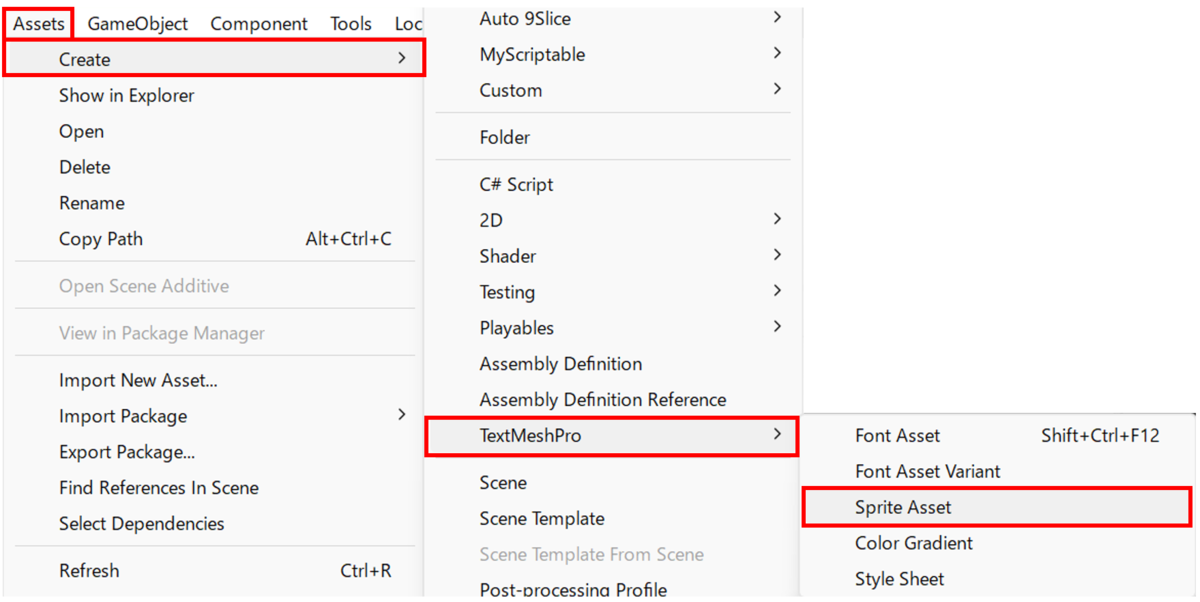Click the Component menu
Screen dimensions: 1200x602
tap(259, 23)
